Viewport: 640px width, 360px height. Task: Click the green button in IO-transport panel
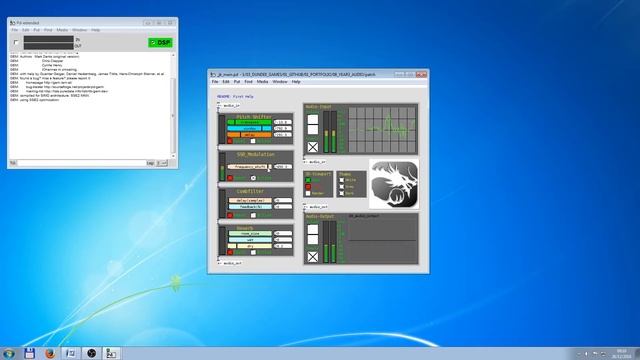click(308, 180)
